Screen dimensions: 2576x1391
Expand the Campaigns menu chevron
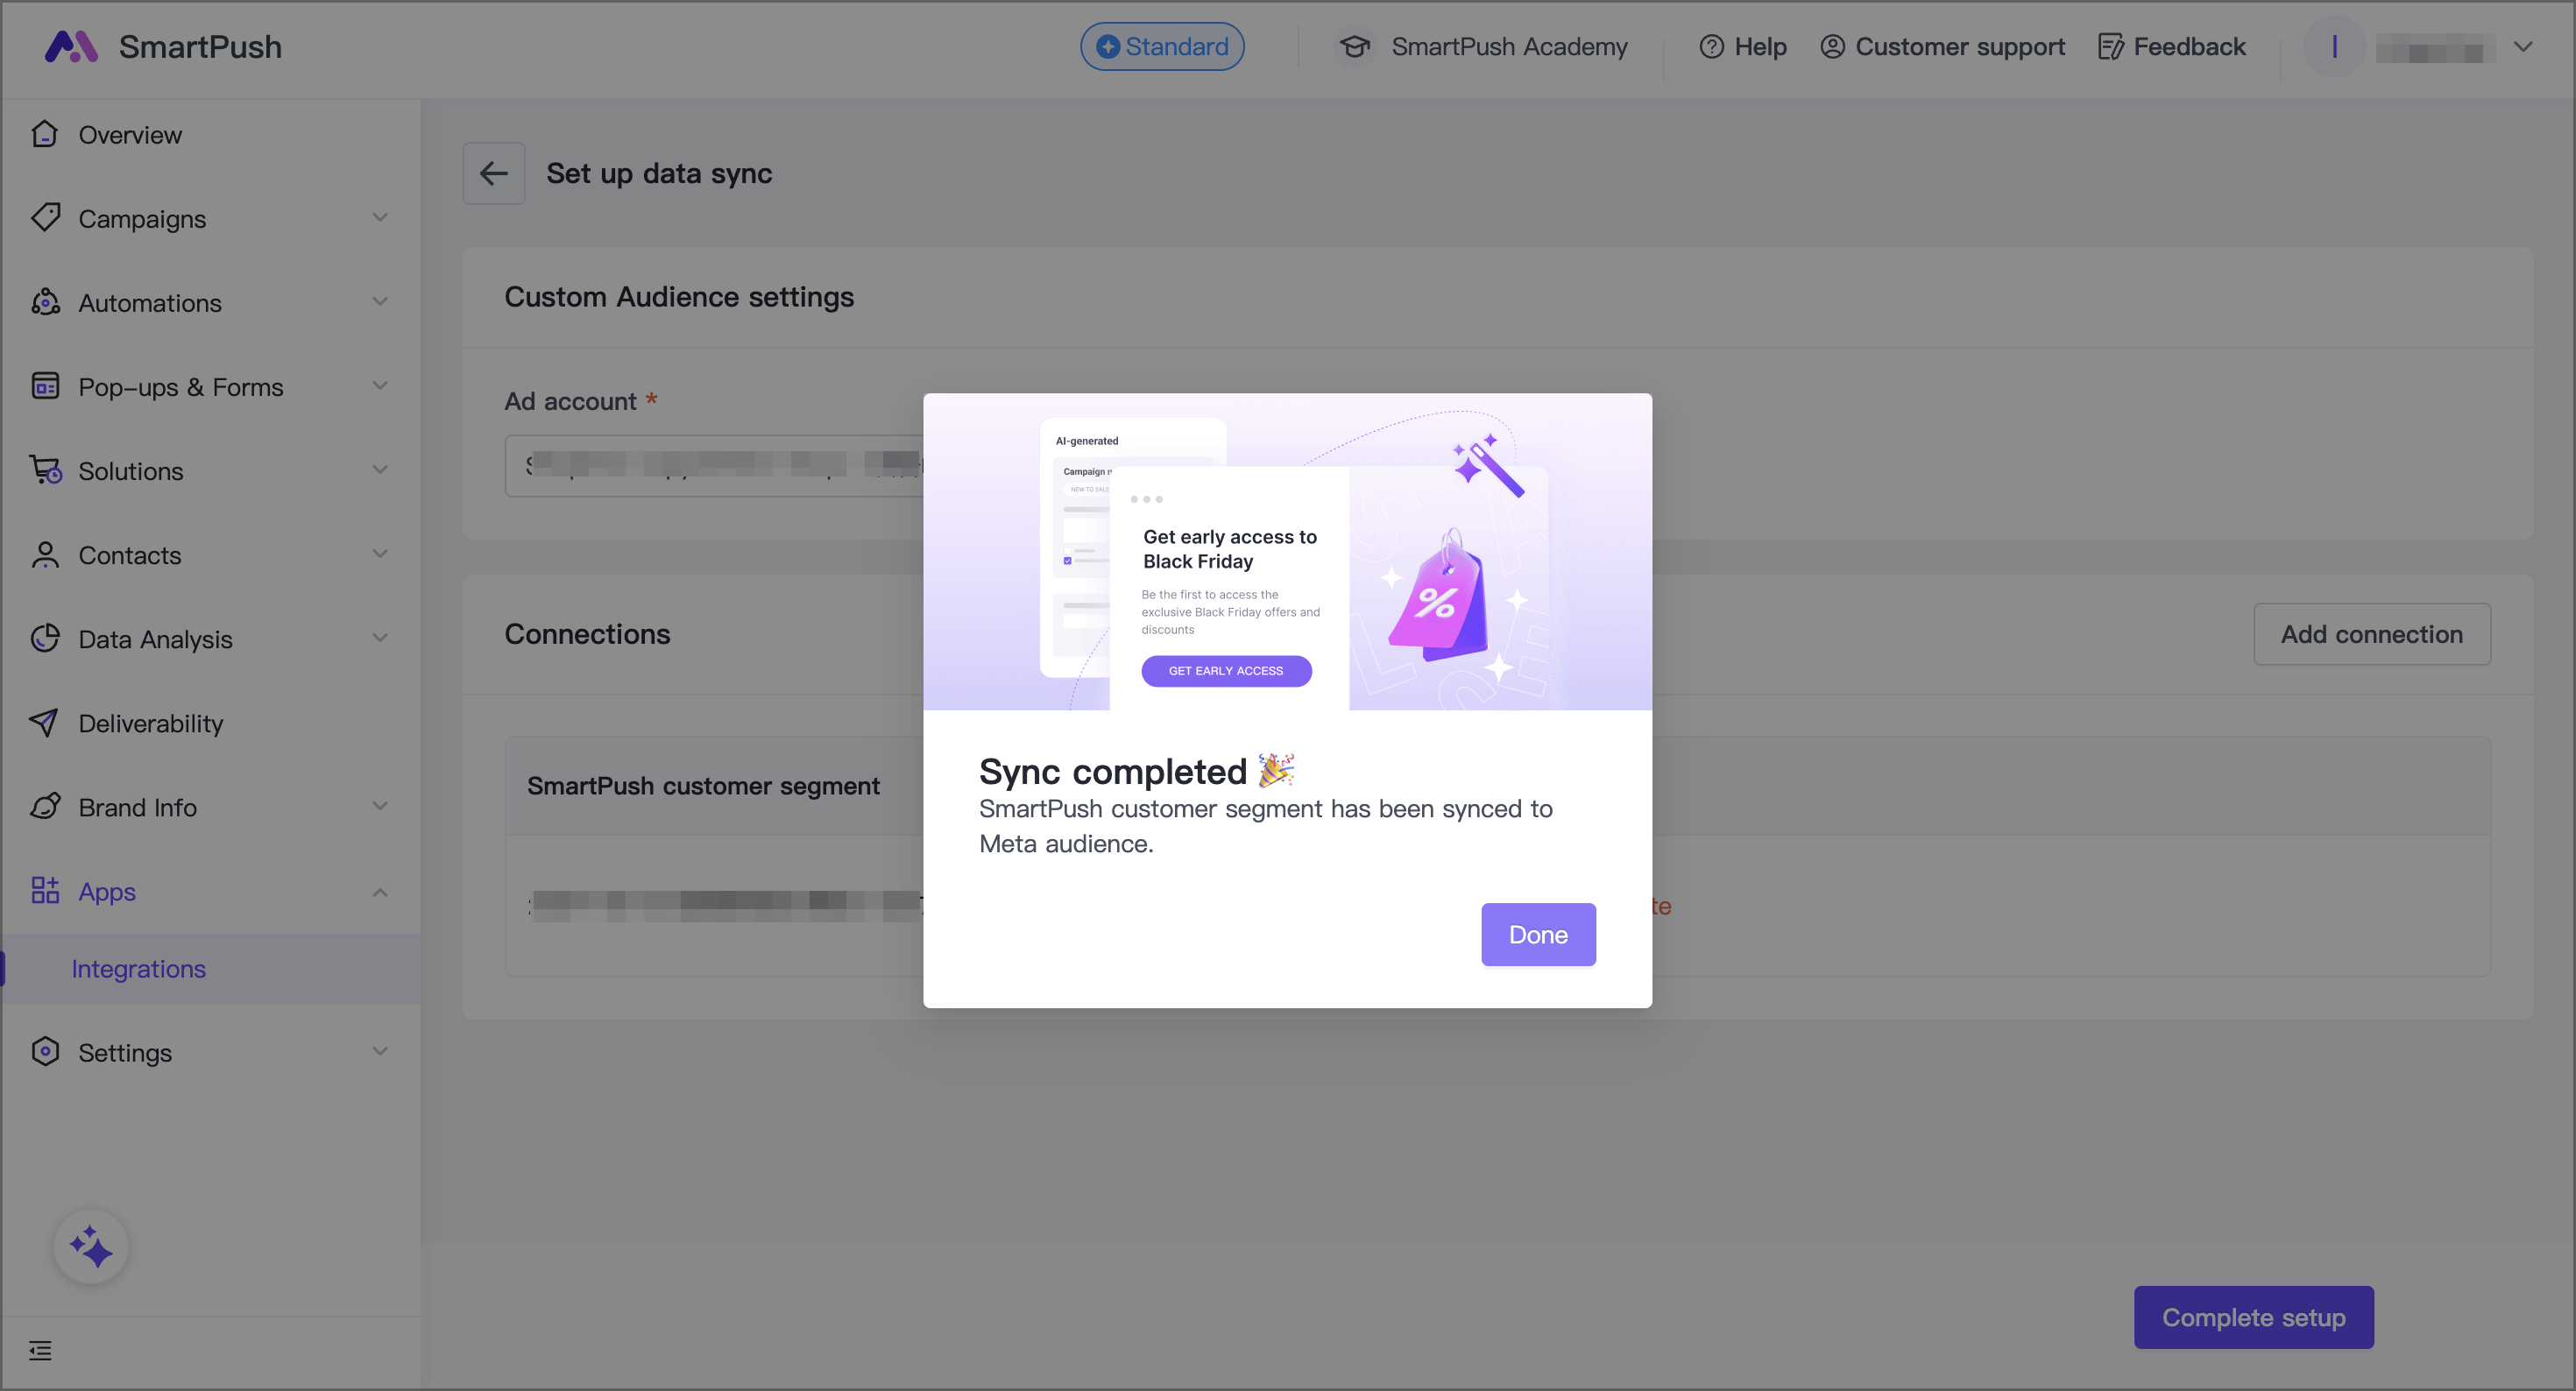(x=380, y=218)
